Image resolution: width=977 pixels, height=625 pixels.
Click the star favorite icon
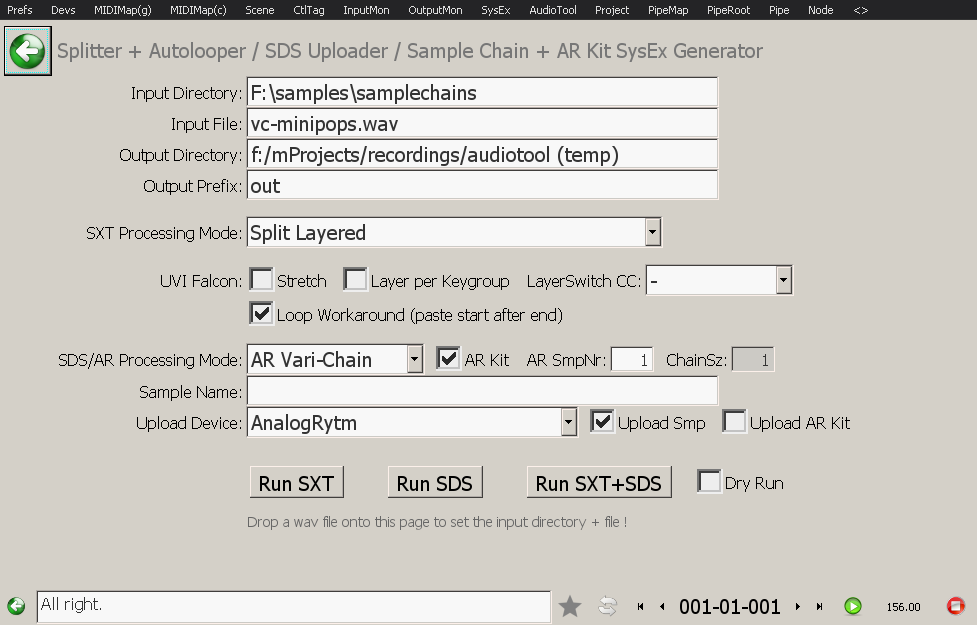[570, 606]
